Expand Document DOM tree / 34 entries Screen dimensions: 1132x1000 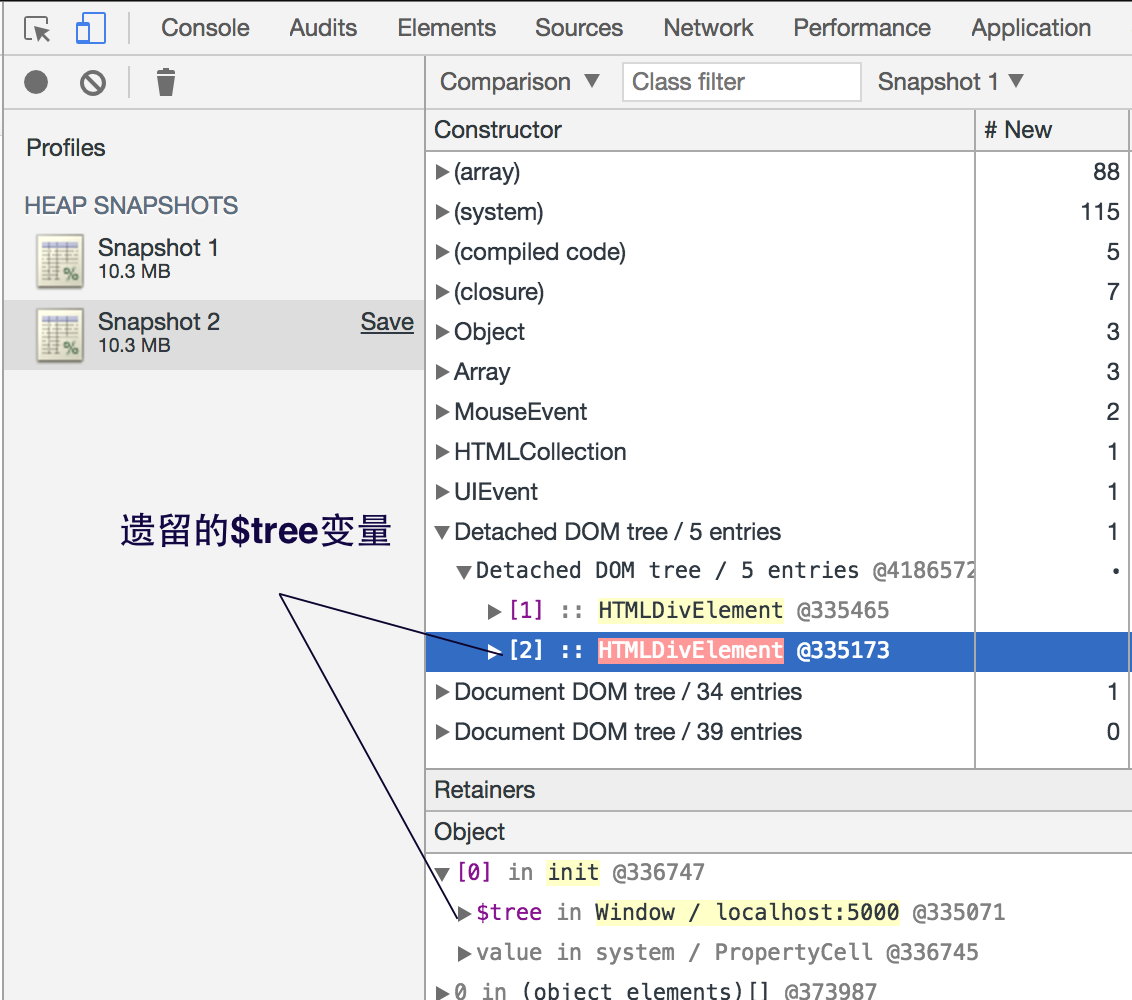[442, 692]
